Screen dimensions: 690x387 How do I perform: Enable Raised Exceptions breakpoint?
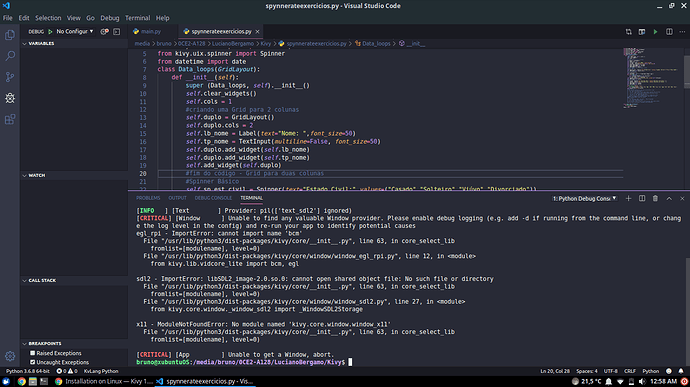pos(33,353)
